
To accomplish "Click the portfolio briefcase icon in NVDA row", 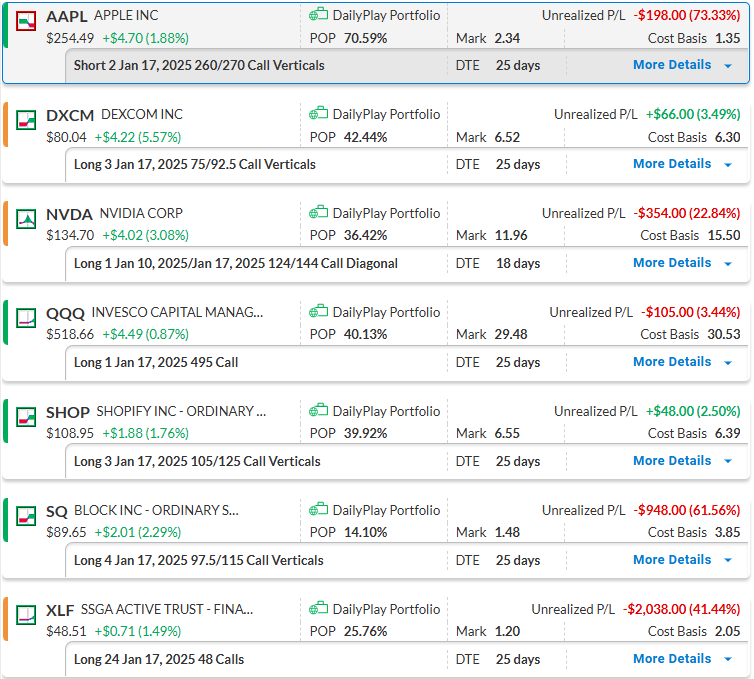I will click(318, 212).
